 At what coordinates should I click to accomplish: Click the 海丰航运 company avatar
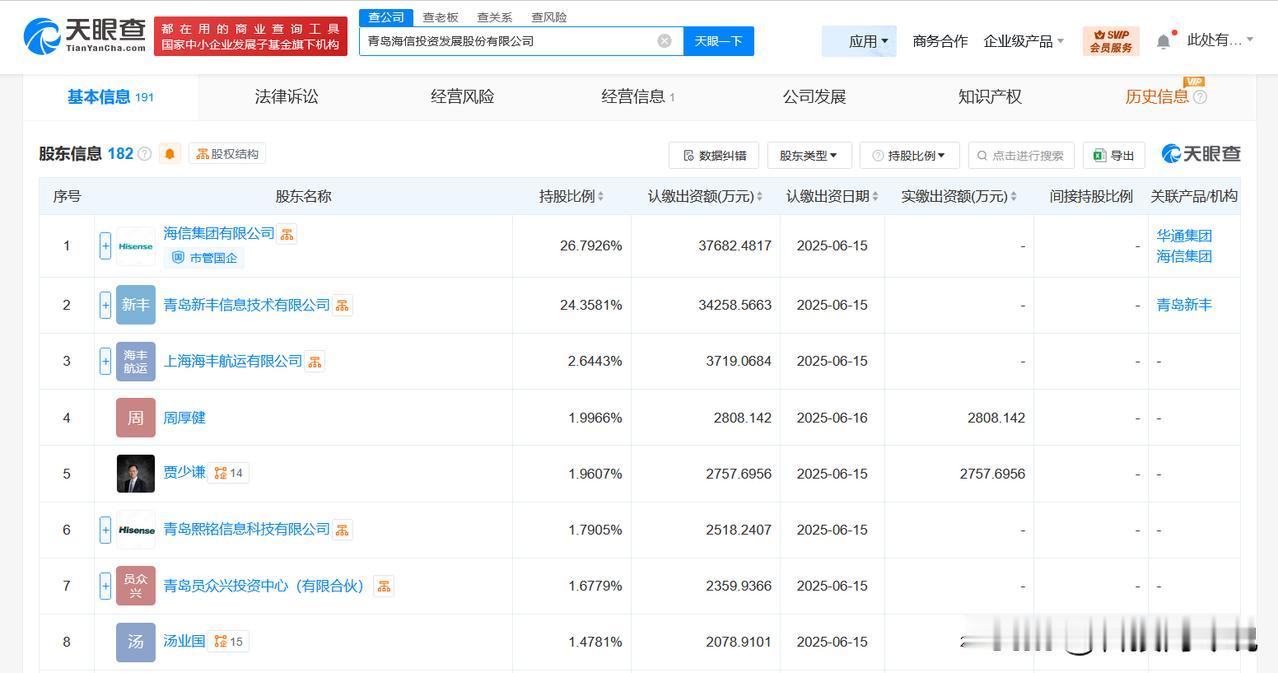coord(136,361)
